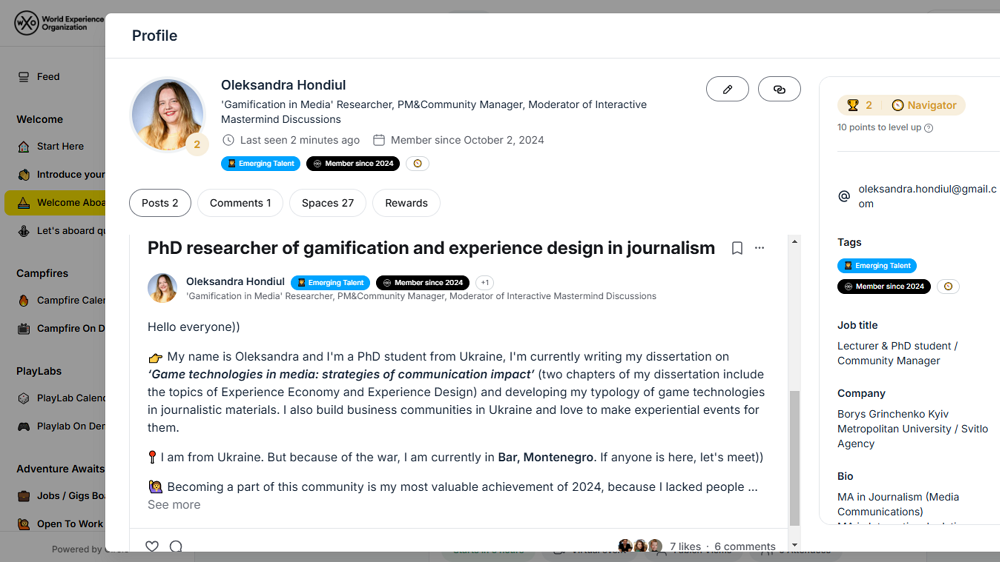Click the Emerging Talent badge under profile name

click(x=260, y=164)
